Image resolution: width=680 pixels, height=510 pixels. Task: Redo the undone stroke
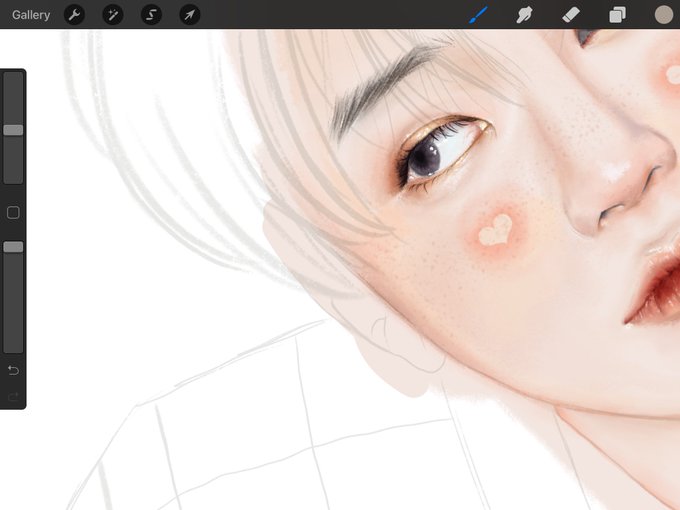coord(13,397)
